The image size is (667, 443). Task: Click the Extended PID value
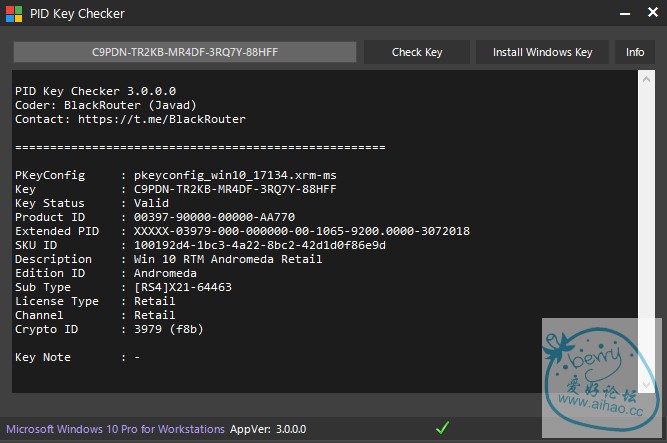(x=302, y=231)
